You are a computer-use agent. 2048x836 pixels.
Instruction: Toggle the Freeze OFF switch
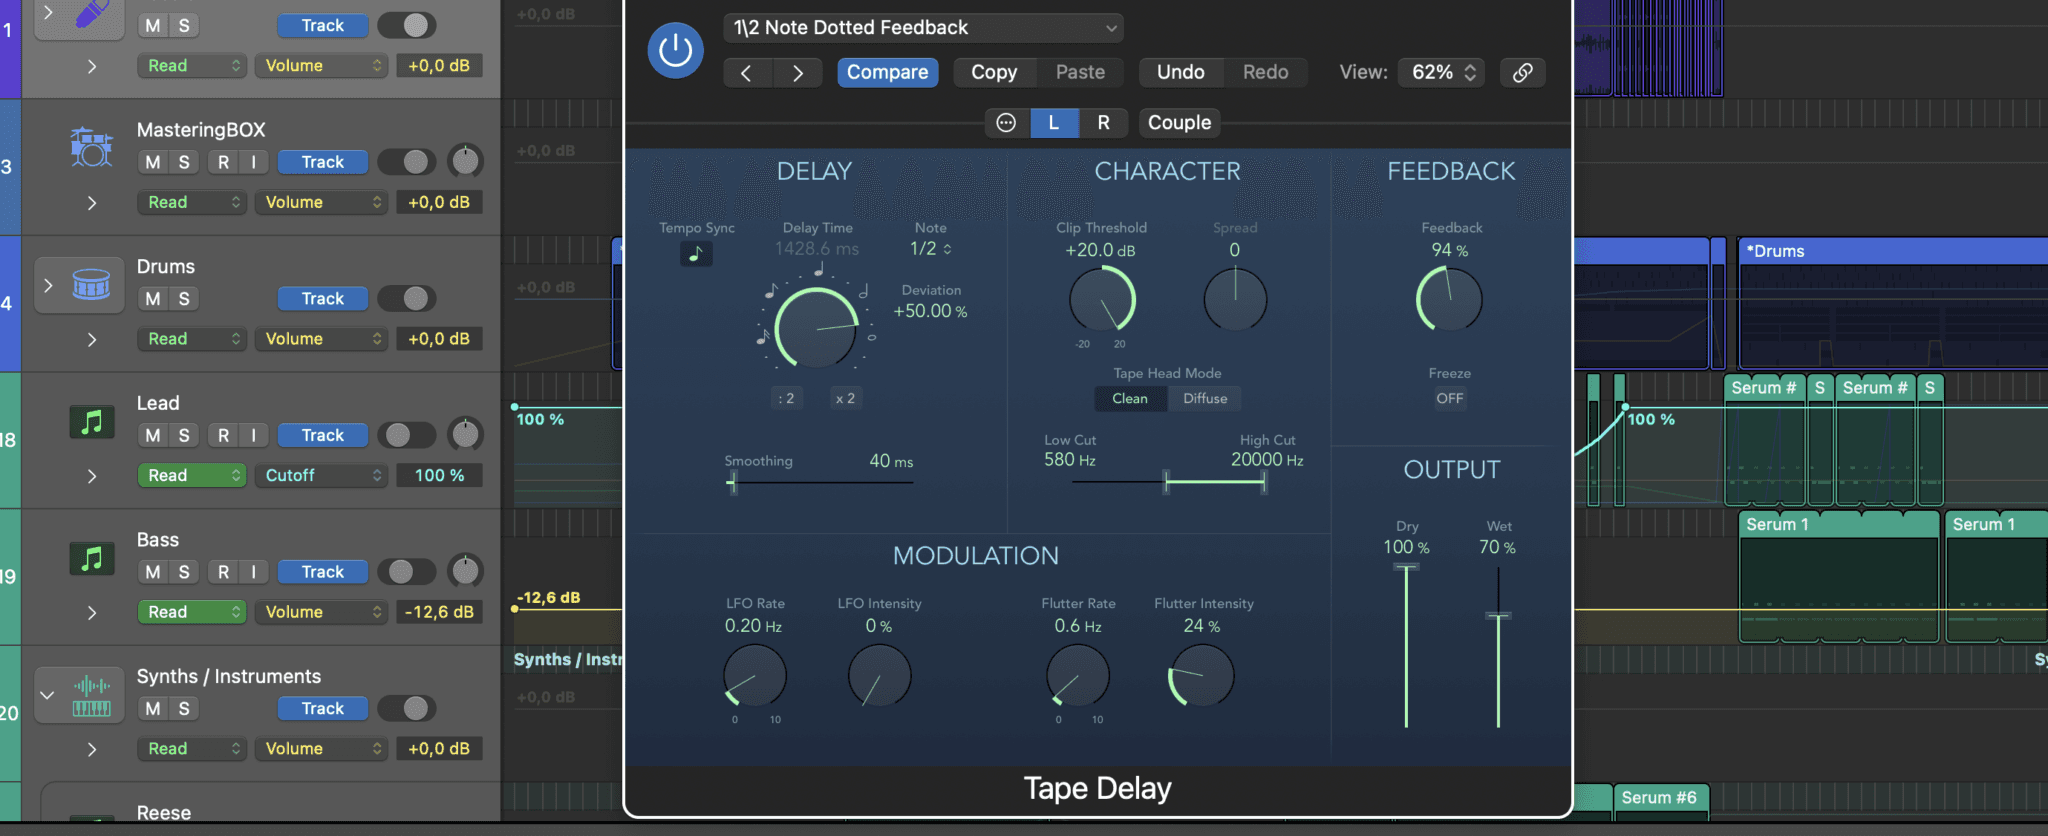coord(1449,398)
